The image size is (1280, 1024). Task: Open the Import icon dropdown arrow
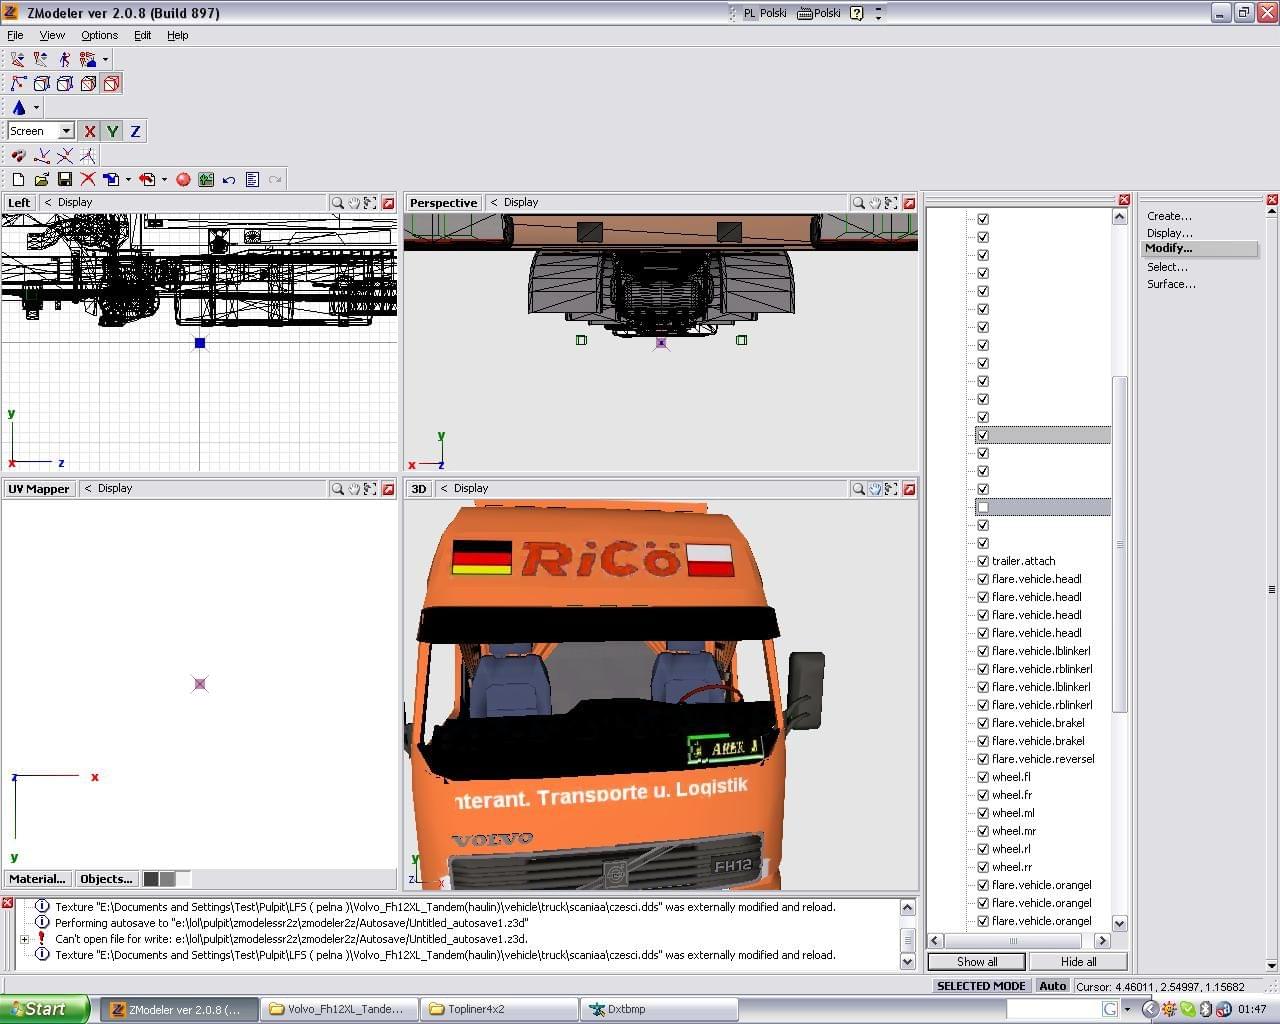[x=128, y=180]
